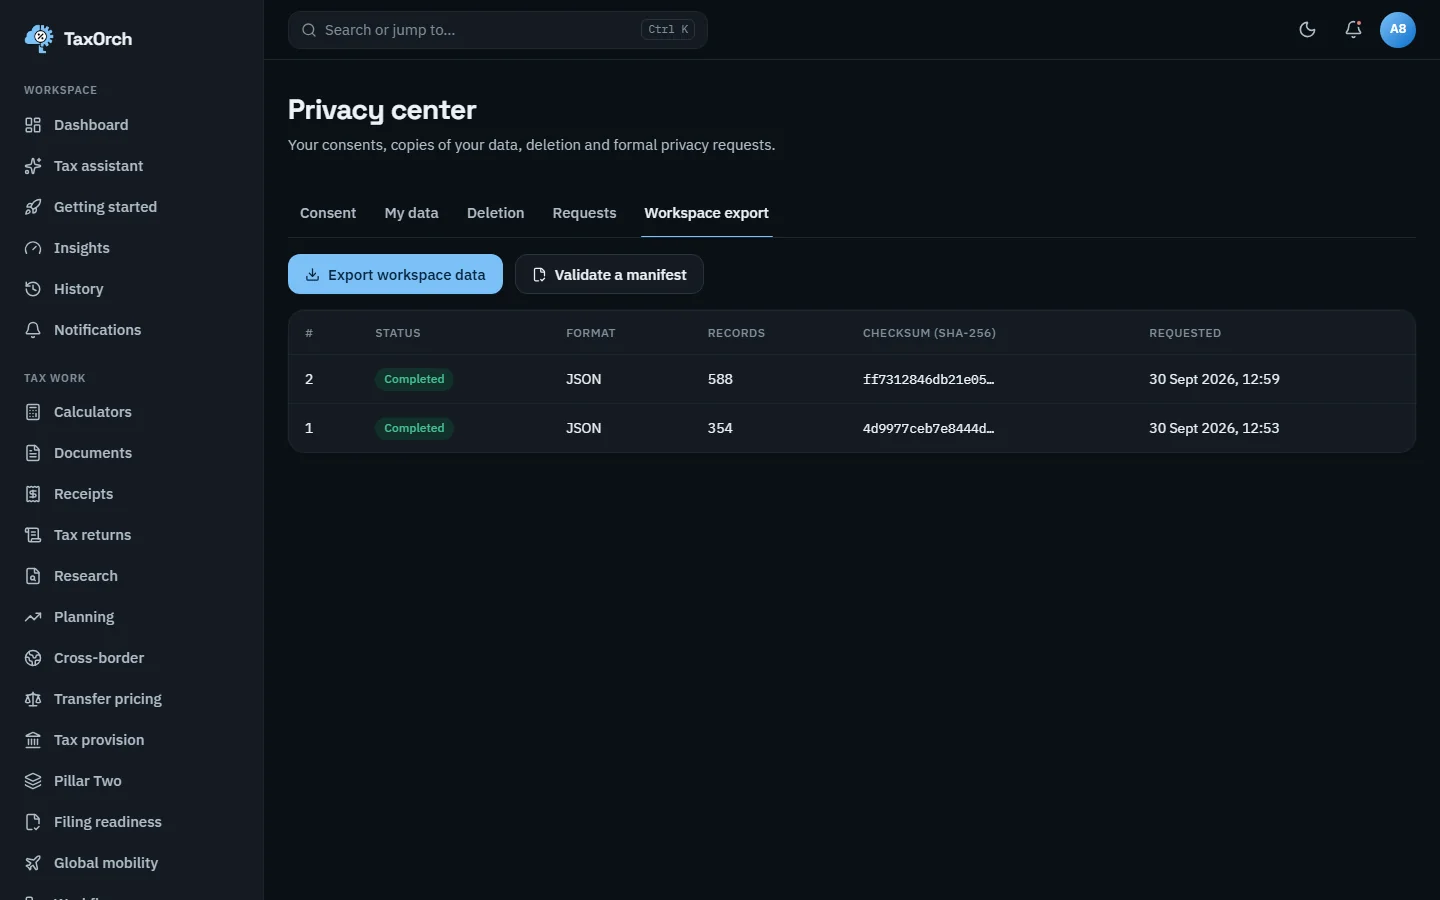Open Dashboard icon in sidebar
This screenshot has height=900, width=1440.
coord(33,125)
